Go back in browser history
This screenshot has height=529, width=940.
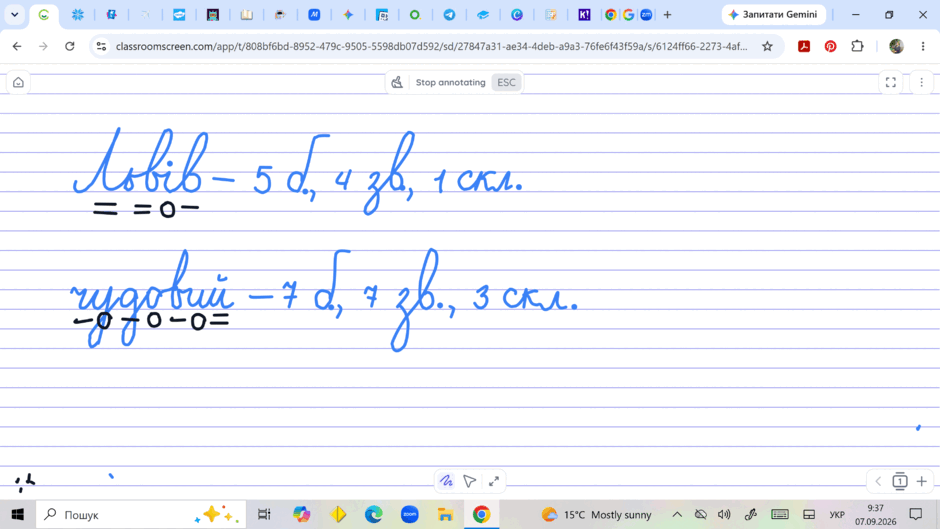(x=17, y=46)
